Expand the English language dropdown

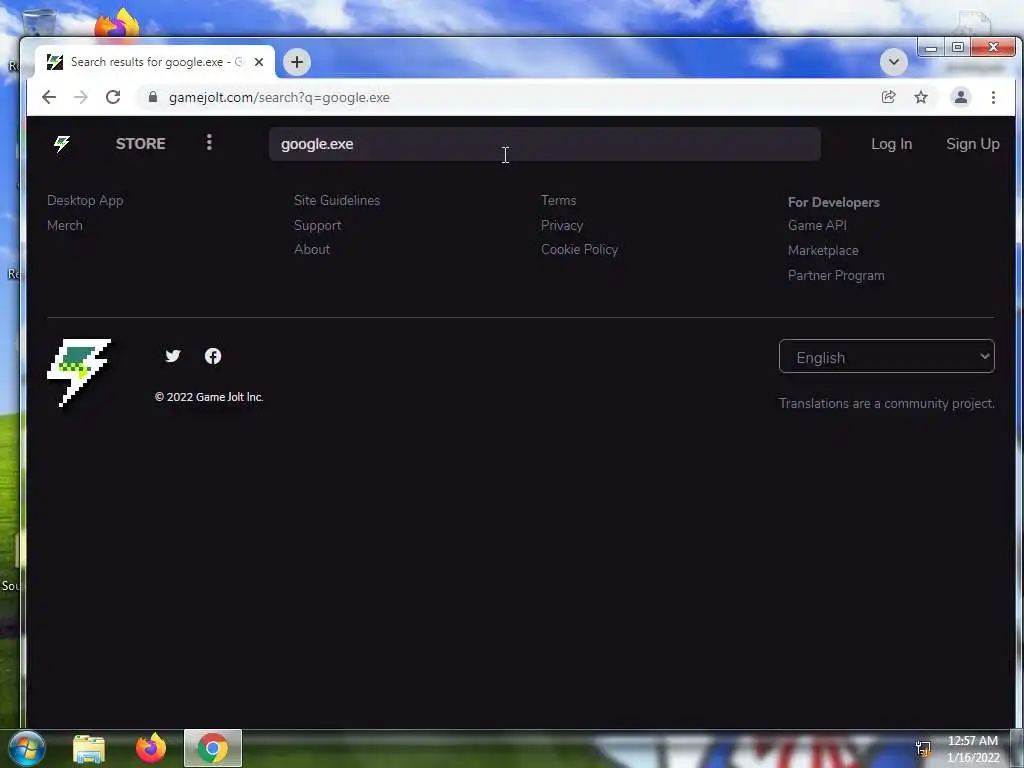tap(886, 357)
